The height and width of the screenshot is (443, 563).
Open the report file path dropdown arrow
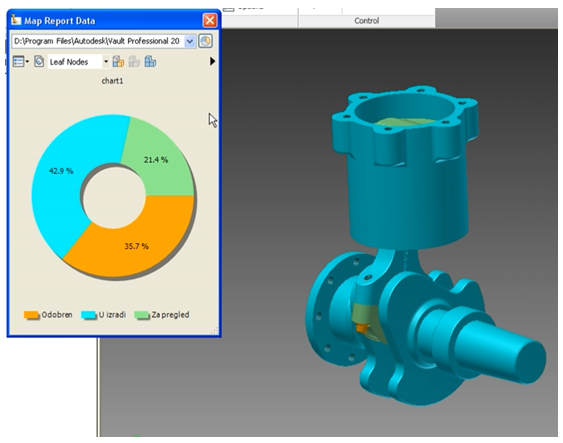(x=190, y=42)
